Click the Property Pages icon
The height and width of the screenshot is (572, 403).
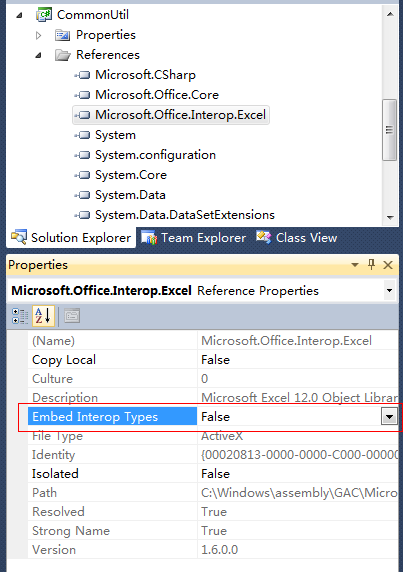(72, 316)
